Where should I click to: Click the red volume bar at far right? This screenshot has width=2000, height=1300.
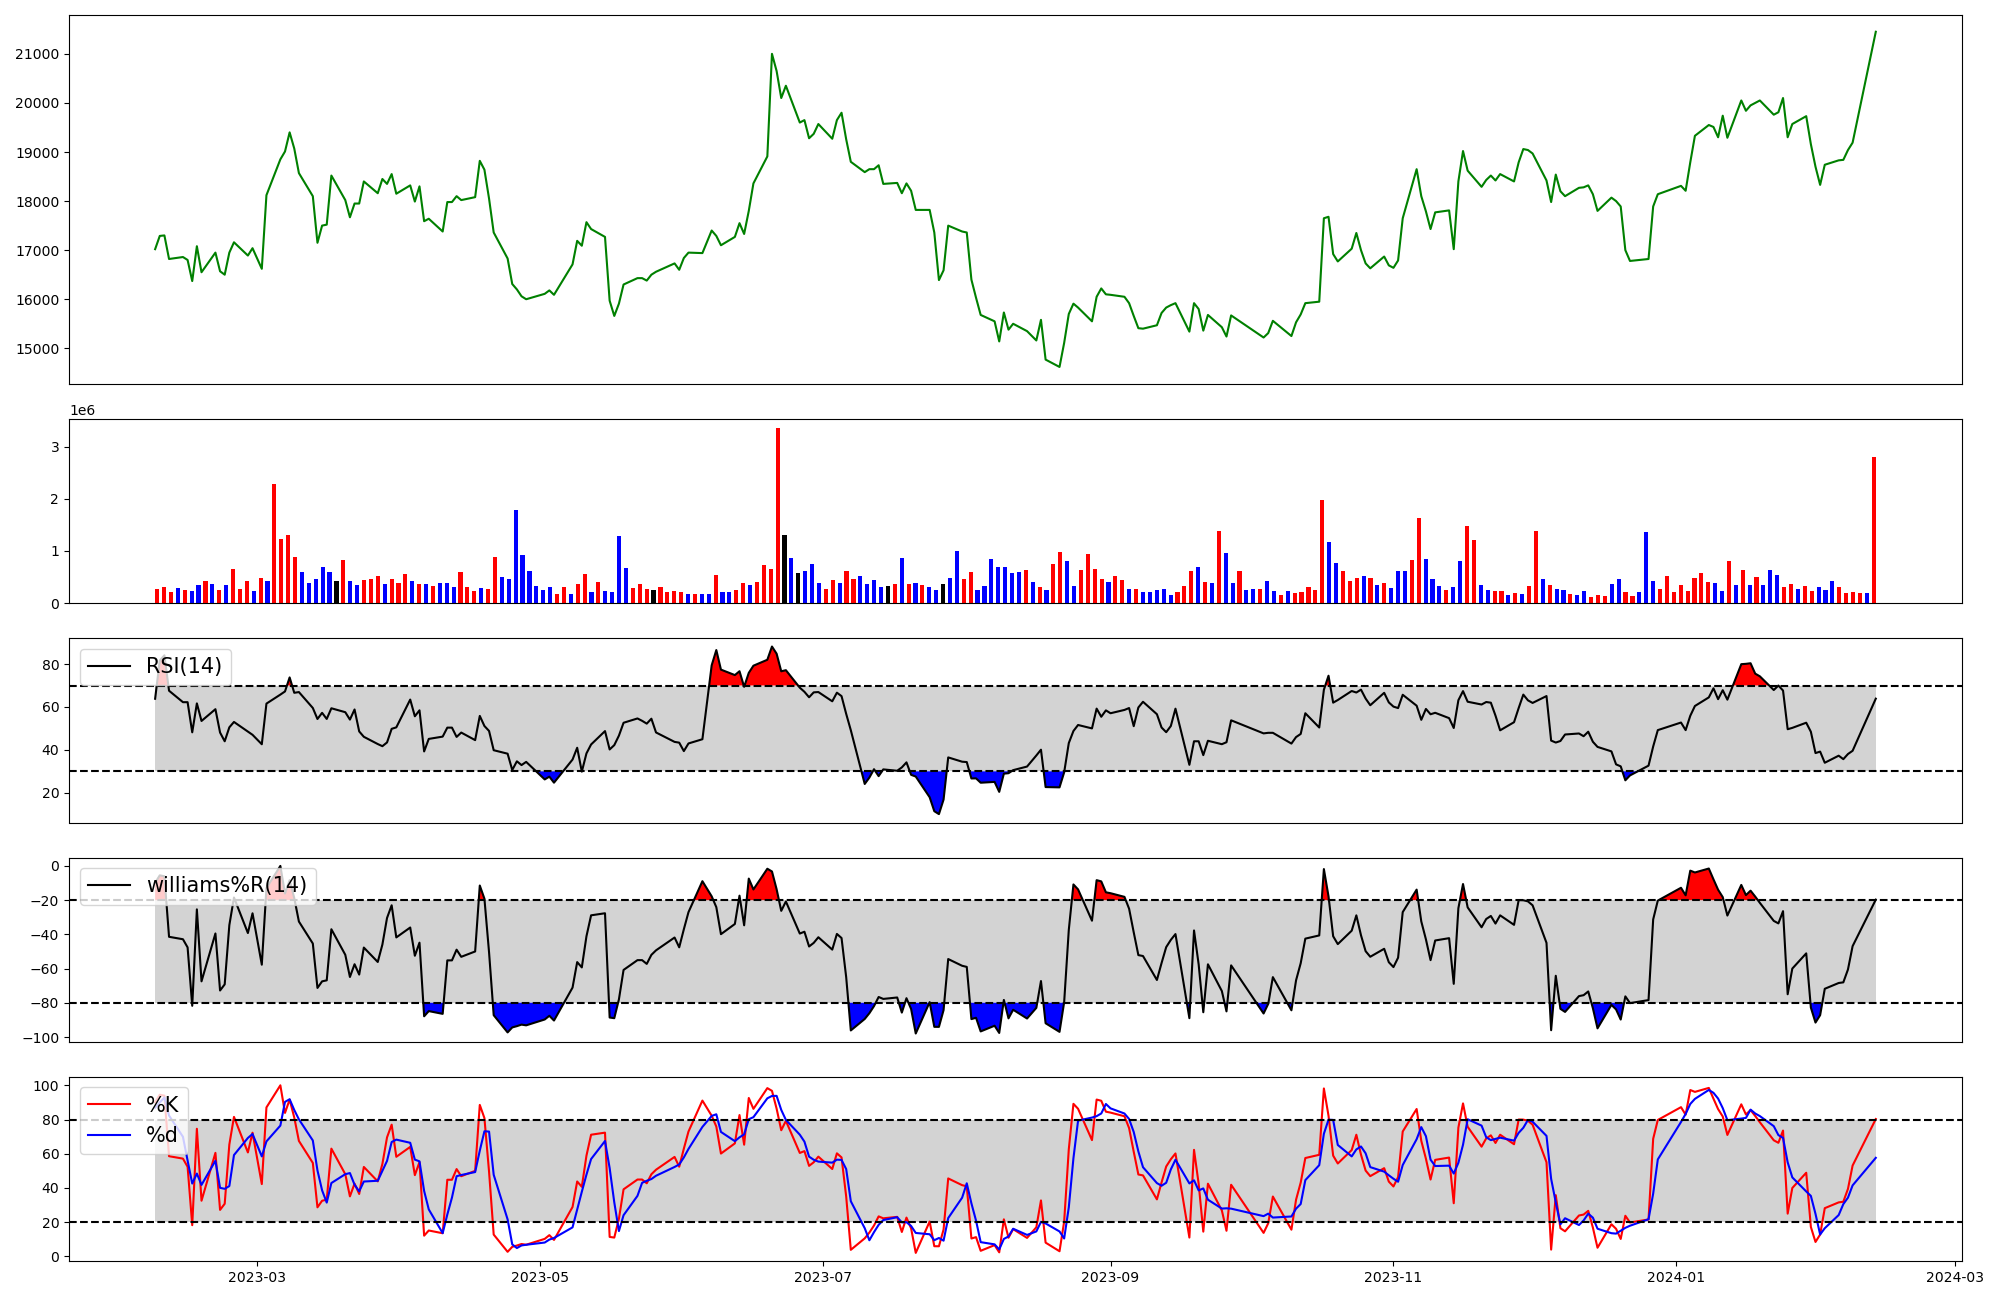point(1874,530)
